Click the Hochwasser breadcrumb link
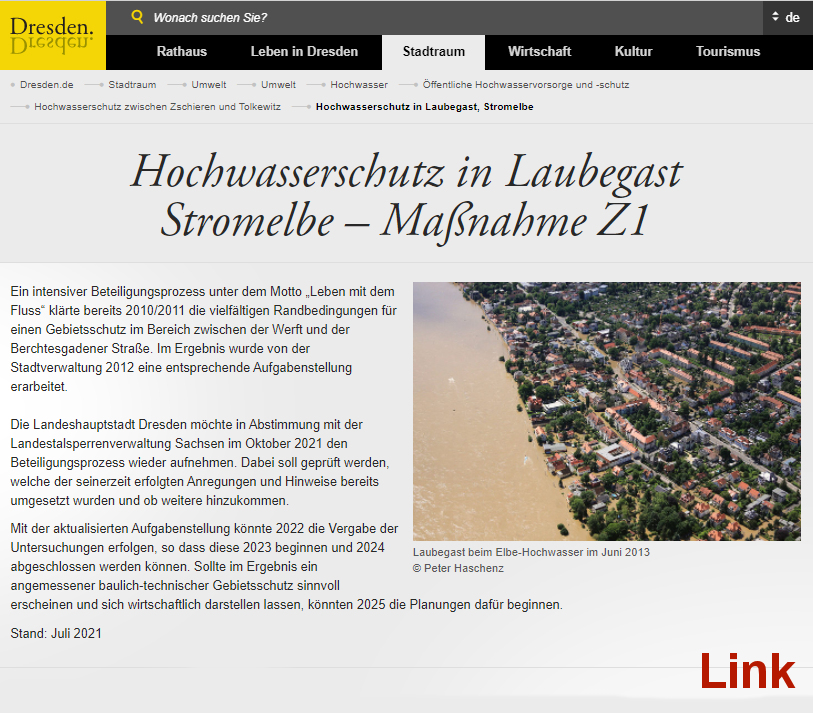The width and height of the screenshot is (813, 713). (x=359, y=85)
